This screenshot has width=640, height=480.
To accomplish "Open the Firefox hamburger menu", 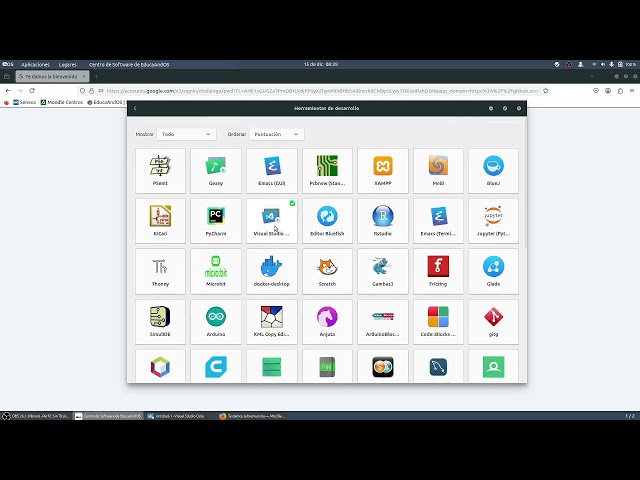I will click(x=632, y=91).
